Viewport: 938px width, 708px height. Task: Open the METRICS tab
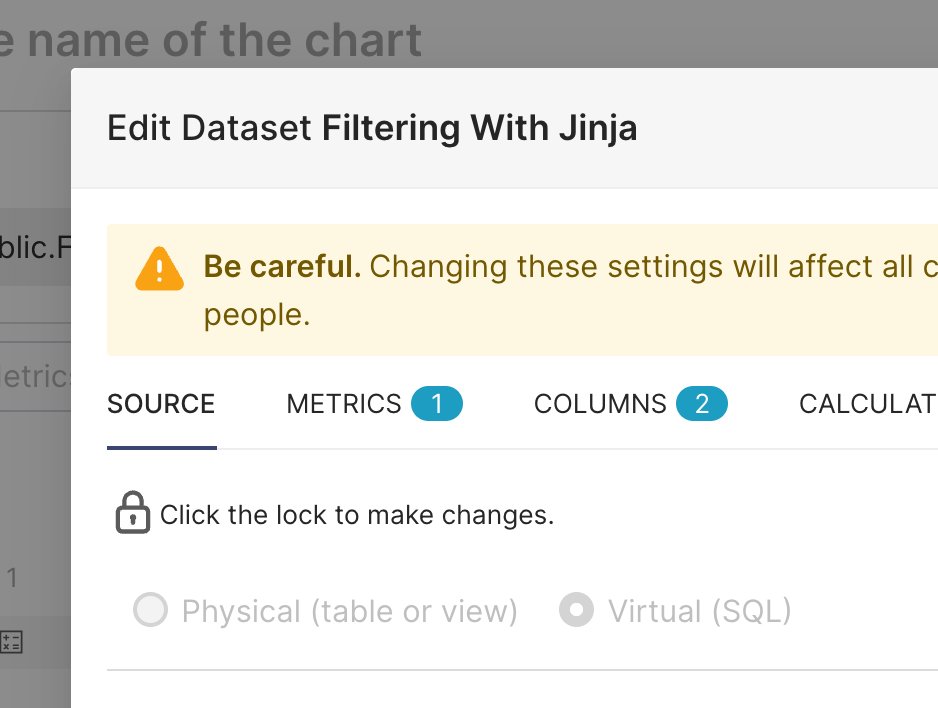[344, 404]
